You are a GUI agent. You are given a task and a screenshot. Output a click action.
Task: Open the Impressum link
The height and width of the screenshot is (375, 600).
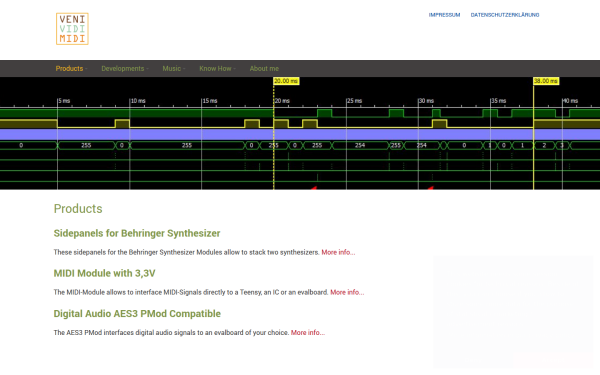point(444,15)
